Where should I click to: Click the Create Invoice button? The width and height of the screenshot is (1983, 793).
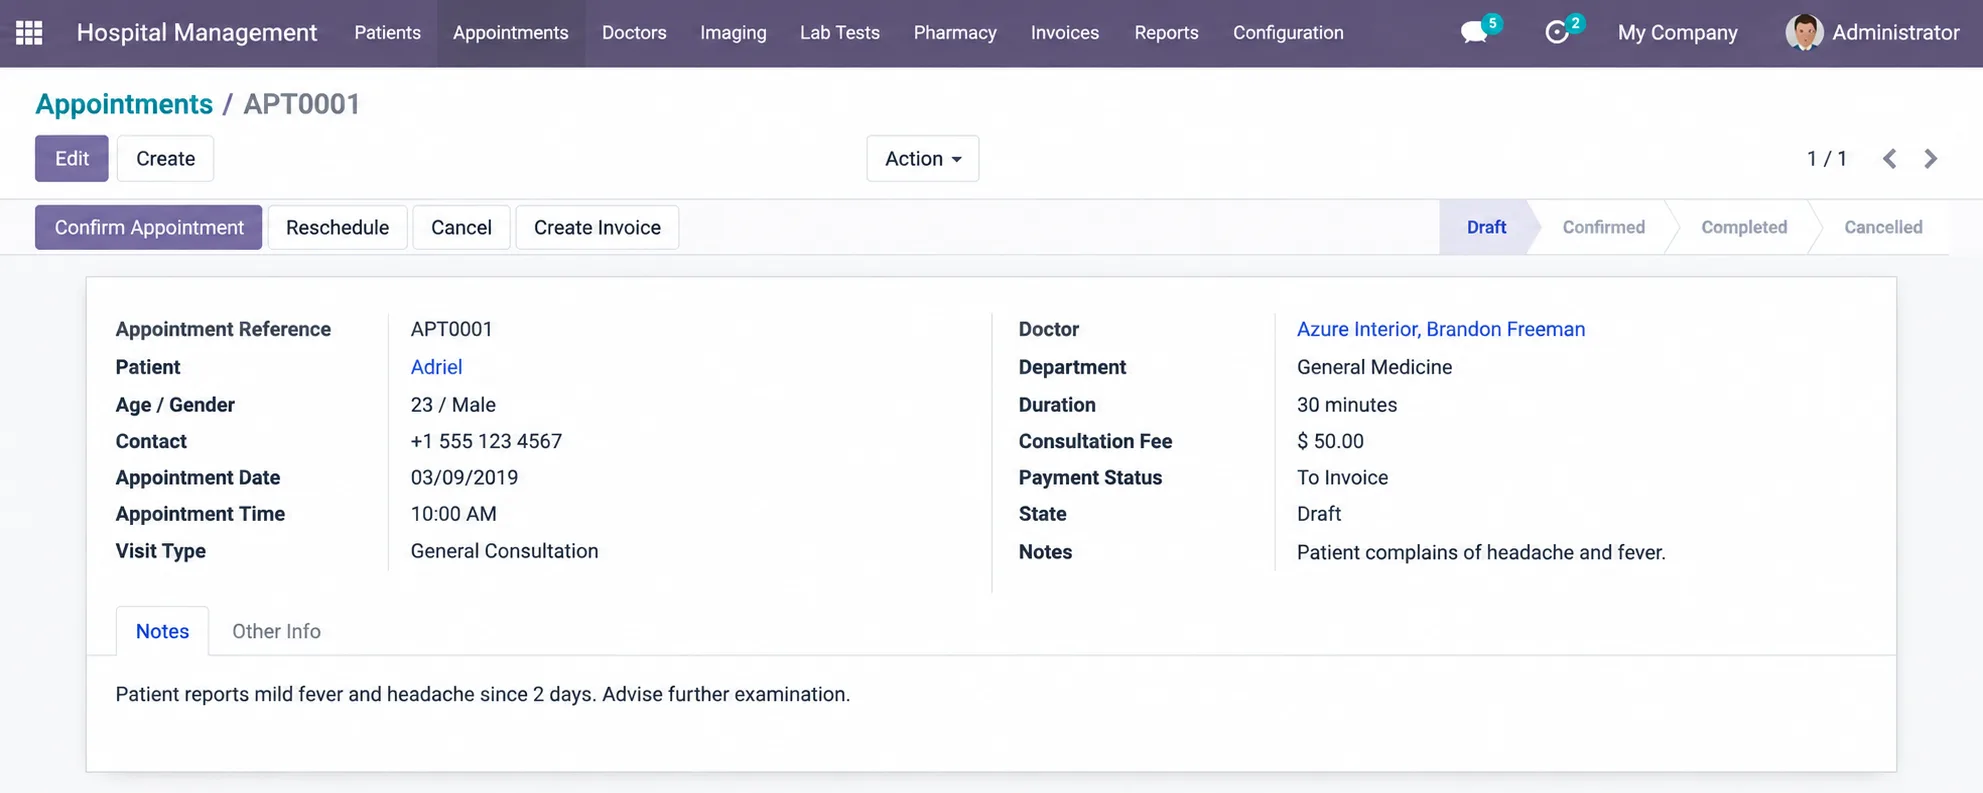pyautogui.click(x=597, y=227)
